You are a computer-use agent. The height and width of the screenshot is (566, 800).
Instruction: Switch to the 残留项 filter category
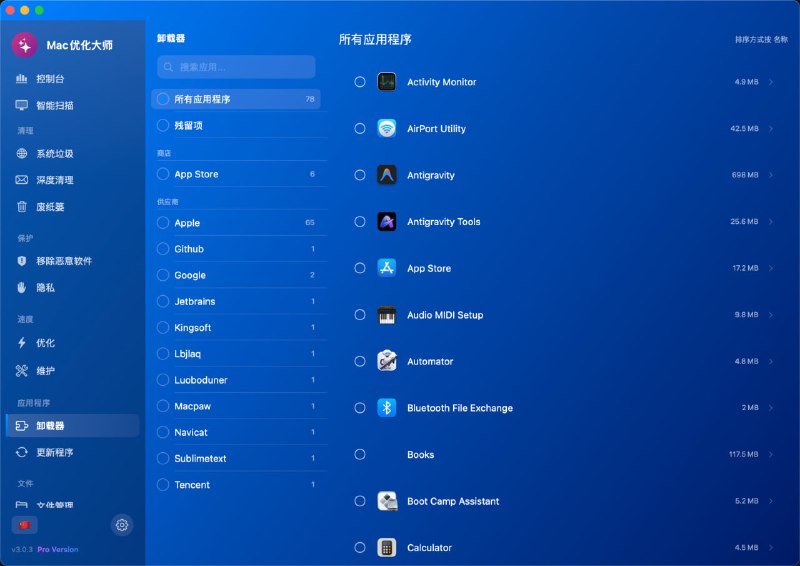(236, 125)
